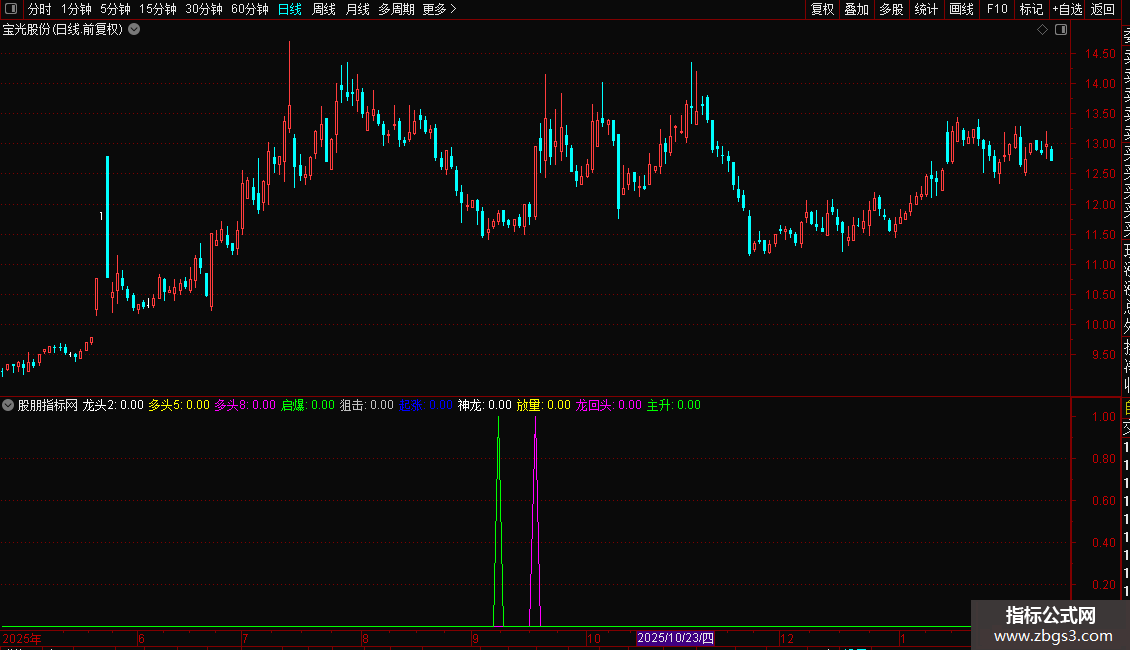Open indicator menu beside 股朋指标网
This screenshot has height=650, width=1130.
[8, 405]
